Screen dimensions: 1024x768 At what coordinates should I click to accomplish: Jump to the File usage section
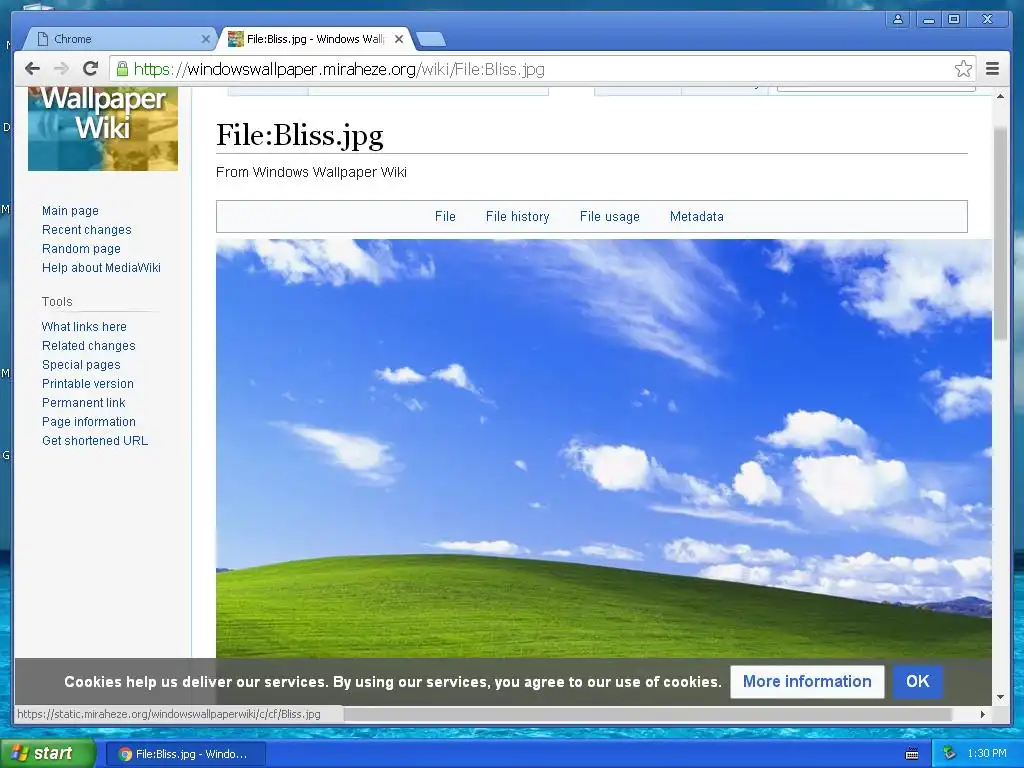[609, 216]
